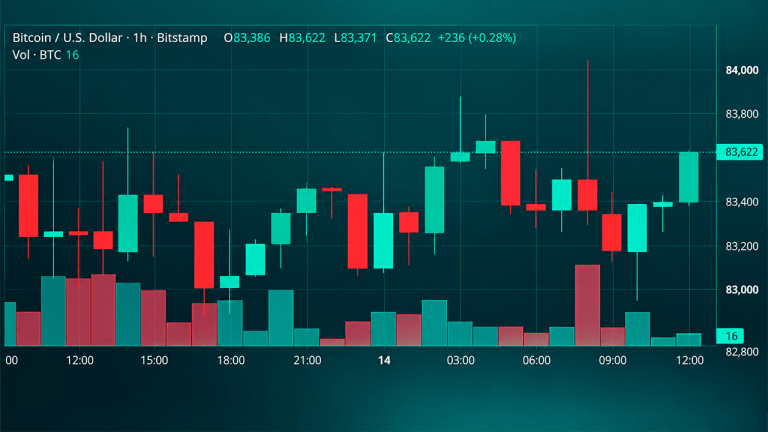Click the +236 (+0.28%) change text

tap(477, 38)
